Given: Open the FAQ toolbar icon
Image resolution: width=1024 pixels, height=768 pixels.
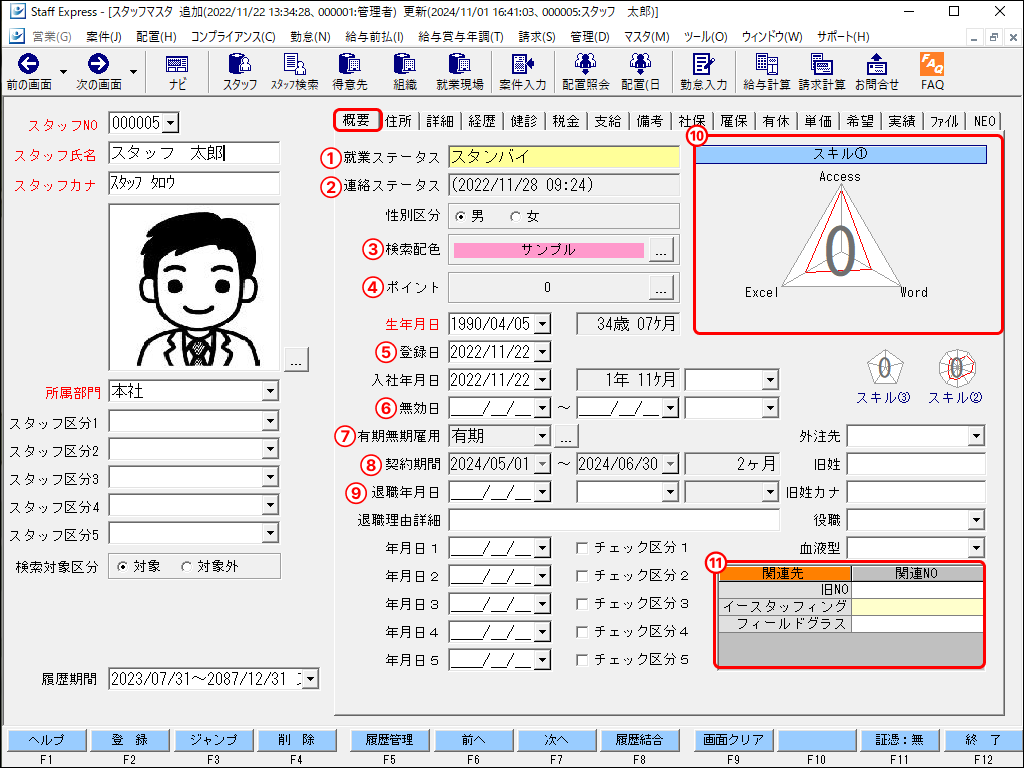Looking at the screenshot, I should 932,72.
